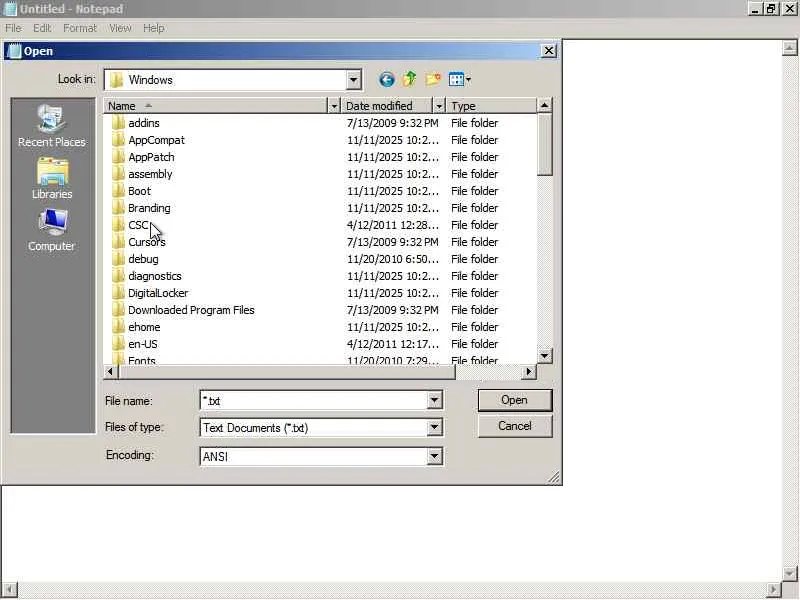Select the Downloaded Program Files folder icon
The image size is (800, 600).
pyautogui.click(x=118, y=310)
